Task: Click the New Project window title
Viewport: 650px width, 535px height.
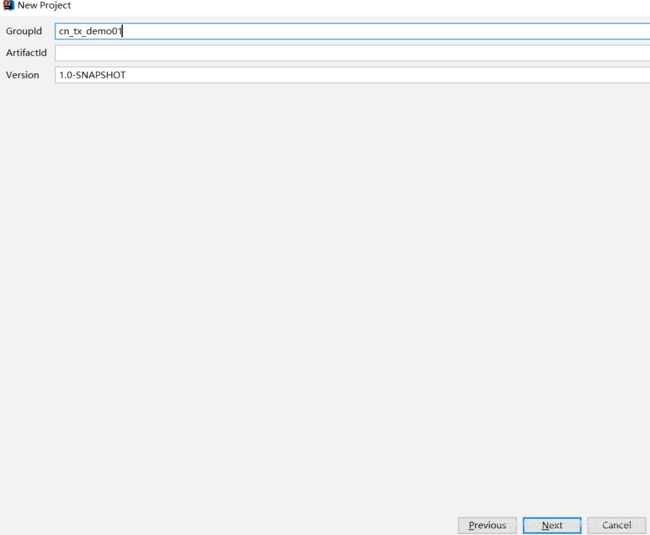Action: [x=44, y=5]
